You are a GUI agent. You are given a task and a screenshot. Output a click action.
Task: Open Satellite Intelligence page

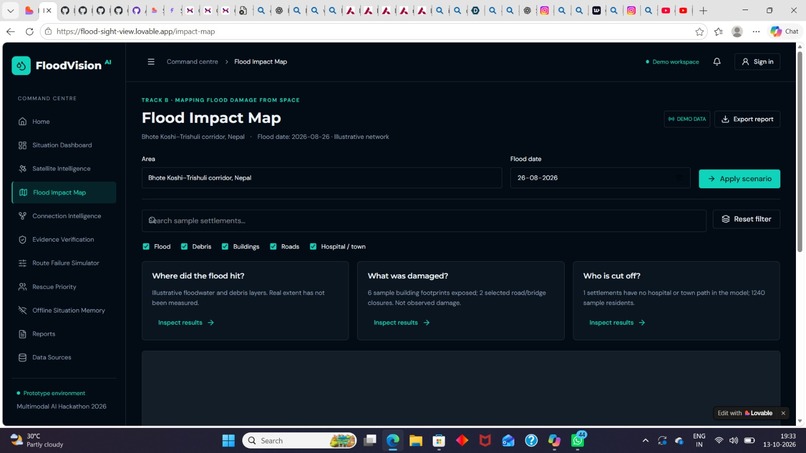(64, 169)
